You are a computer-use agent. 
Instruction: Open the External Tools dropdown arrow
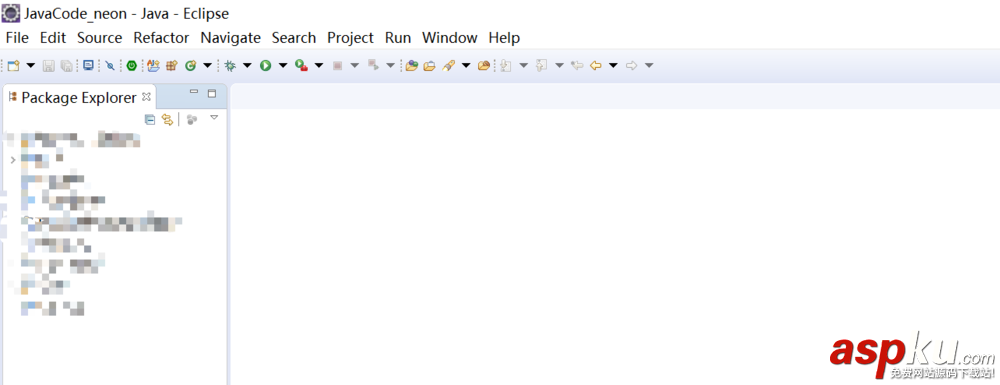tap(319, 65)
